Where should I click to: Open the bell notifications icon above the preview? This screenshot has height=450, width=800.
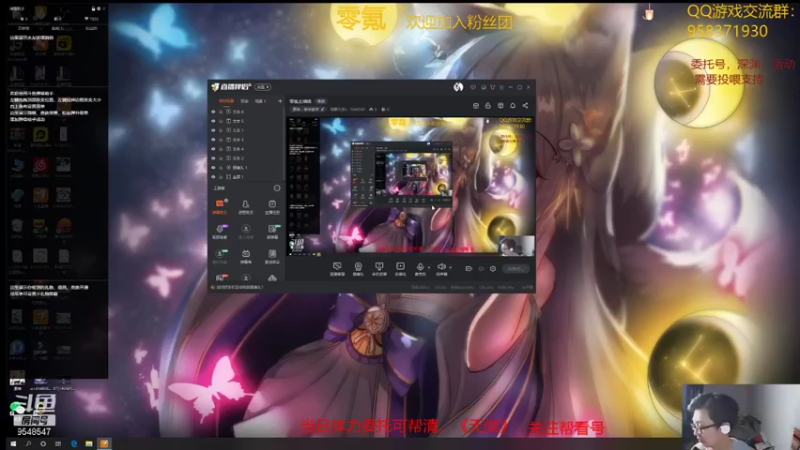513,106
